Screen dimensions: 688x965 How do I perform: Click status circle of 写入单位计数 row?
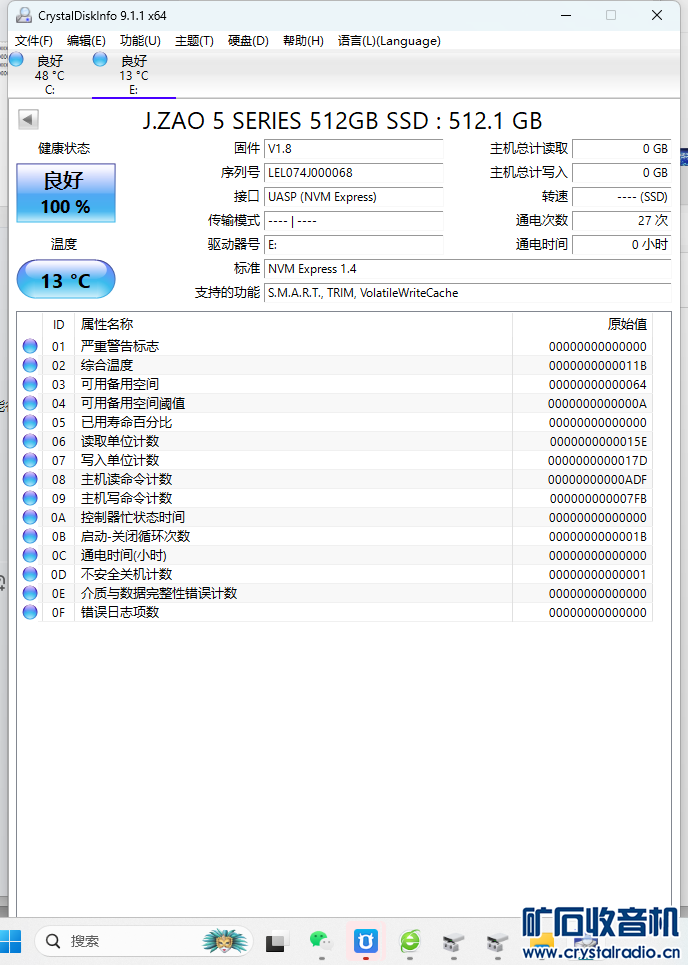tap(30, 460)
